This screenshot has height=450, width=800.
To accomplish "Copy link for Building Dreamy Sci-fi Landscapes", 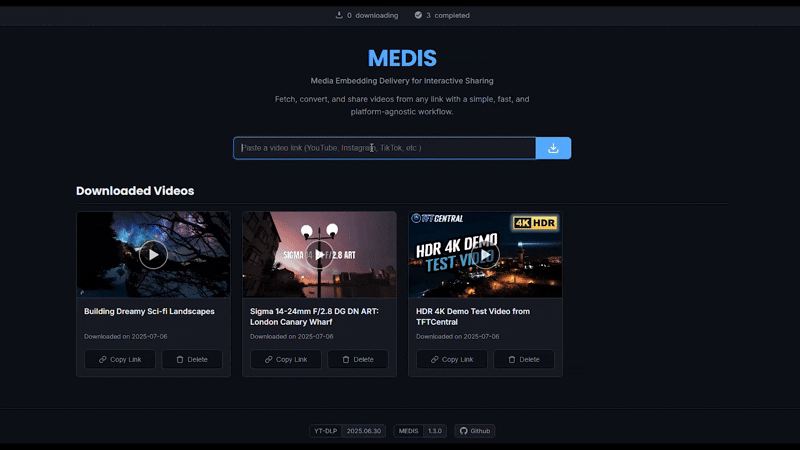I will pyautogui.click(x=120, y=359).
